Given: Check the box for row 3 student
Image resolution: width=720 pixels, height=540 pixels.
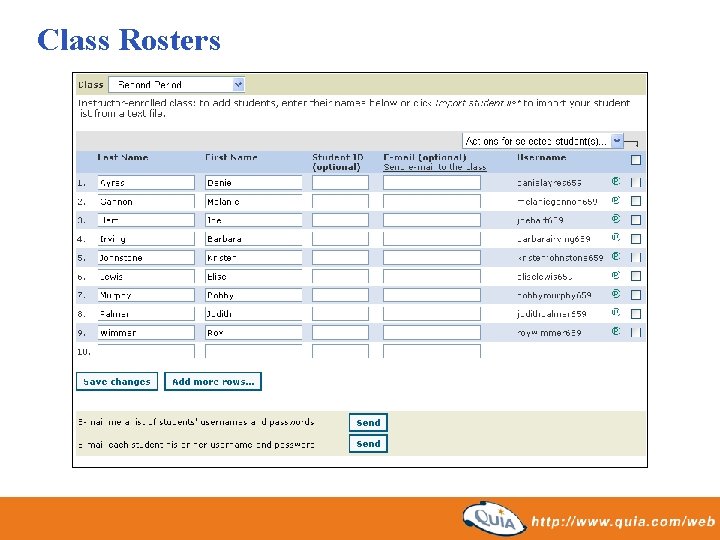Looking at the screenshot, I should tap(636, 220).
